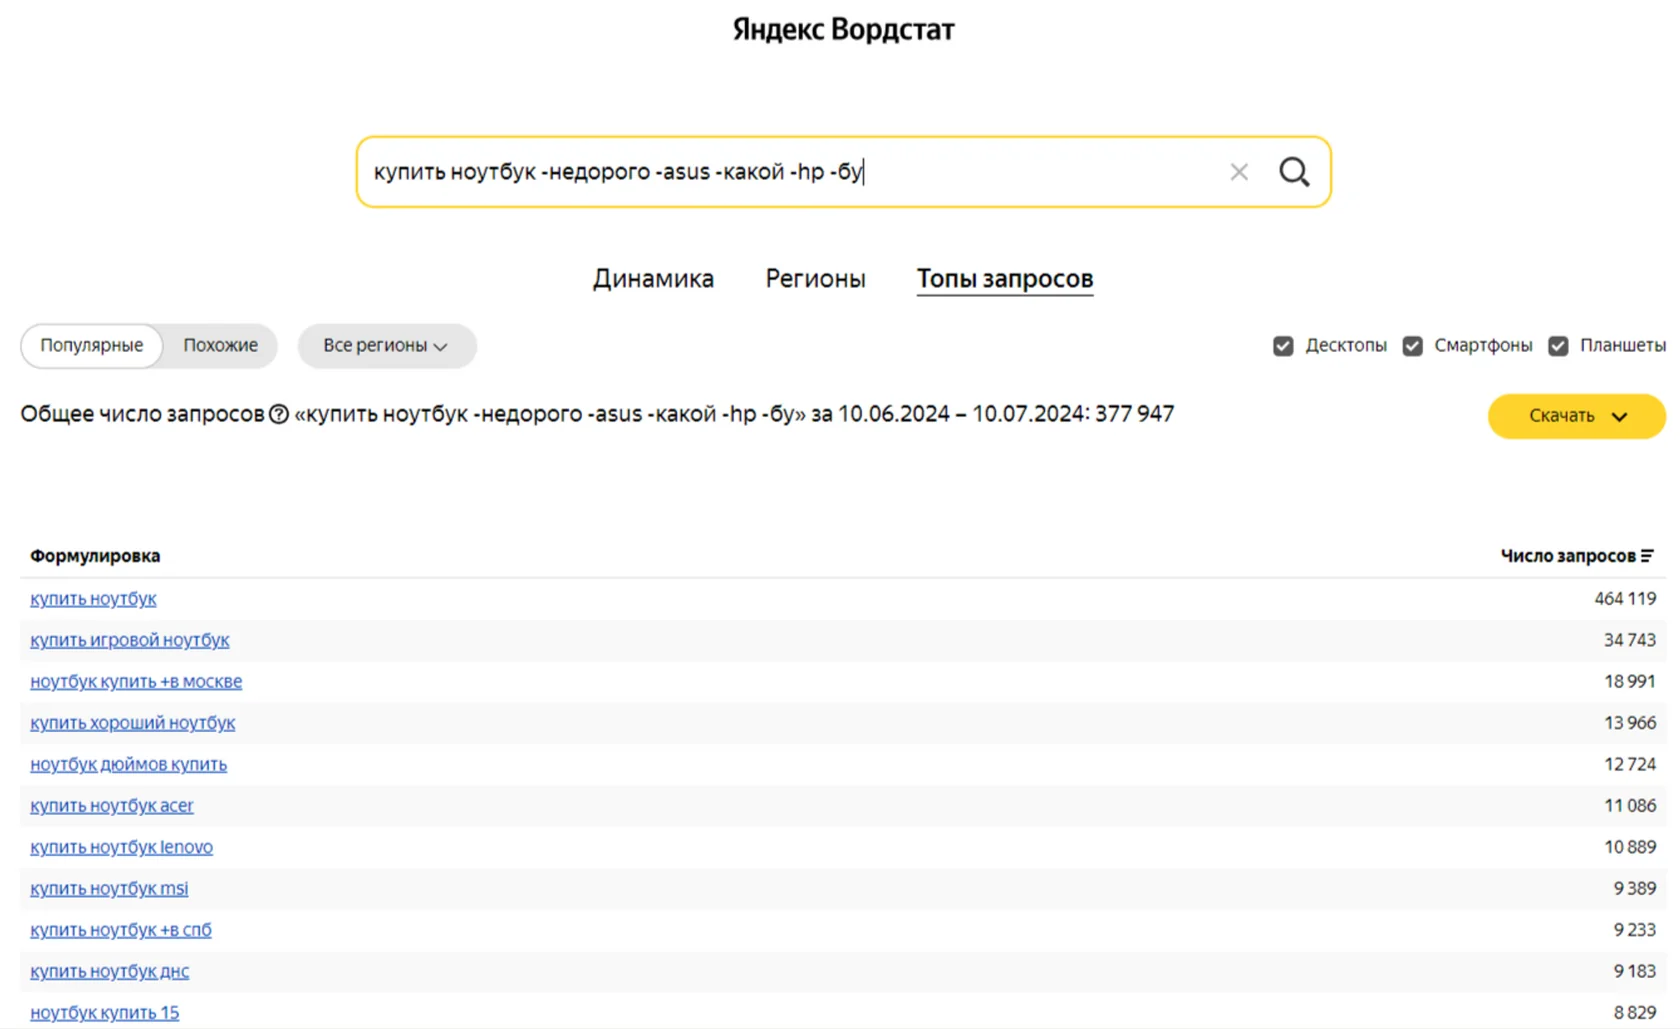Open the ноутбук купить +в москве link
Screen dimensions: 1680x1029
click(x=136, y=682)
